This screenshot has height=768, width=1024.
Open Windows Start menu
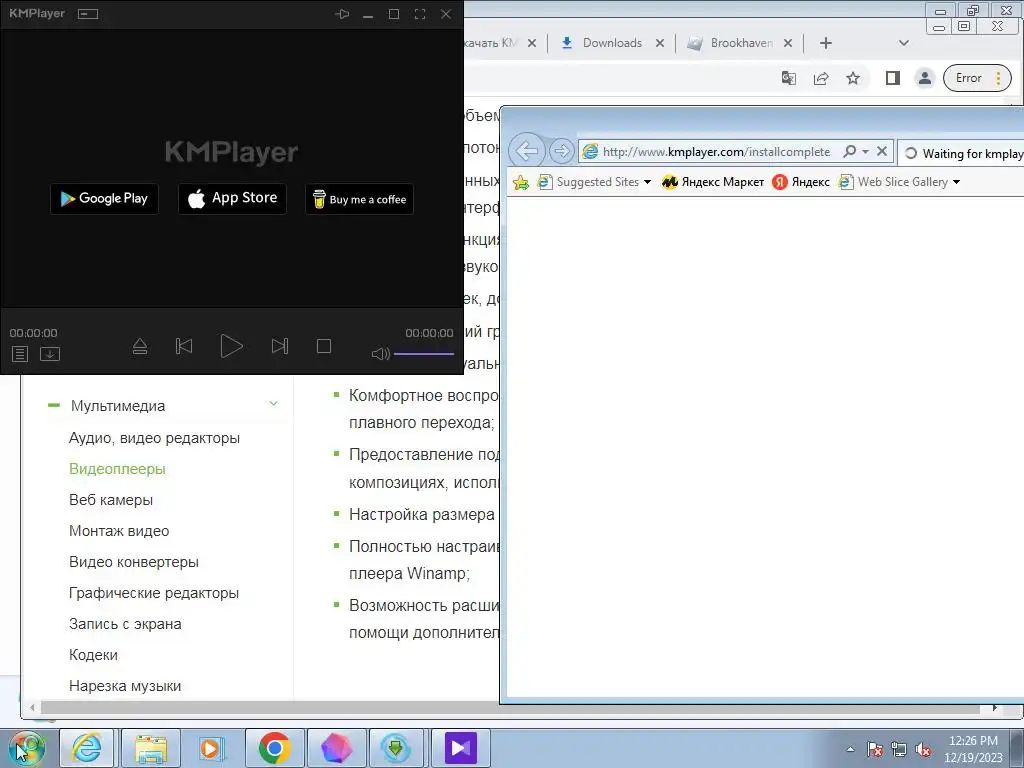tap(26, 748)
